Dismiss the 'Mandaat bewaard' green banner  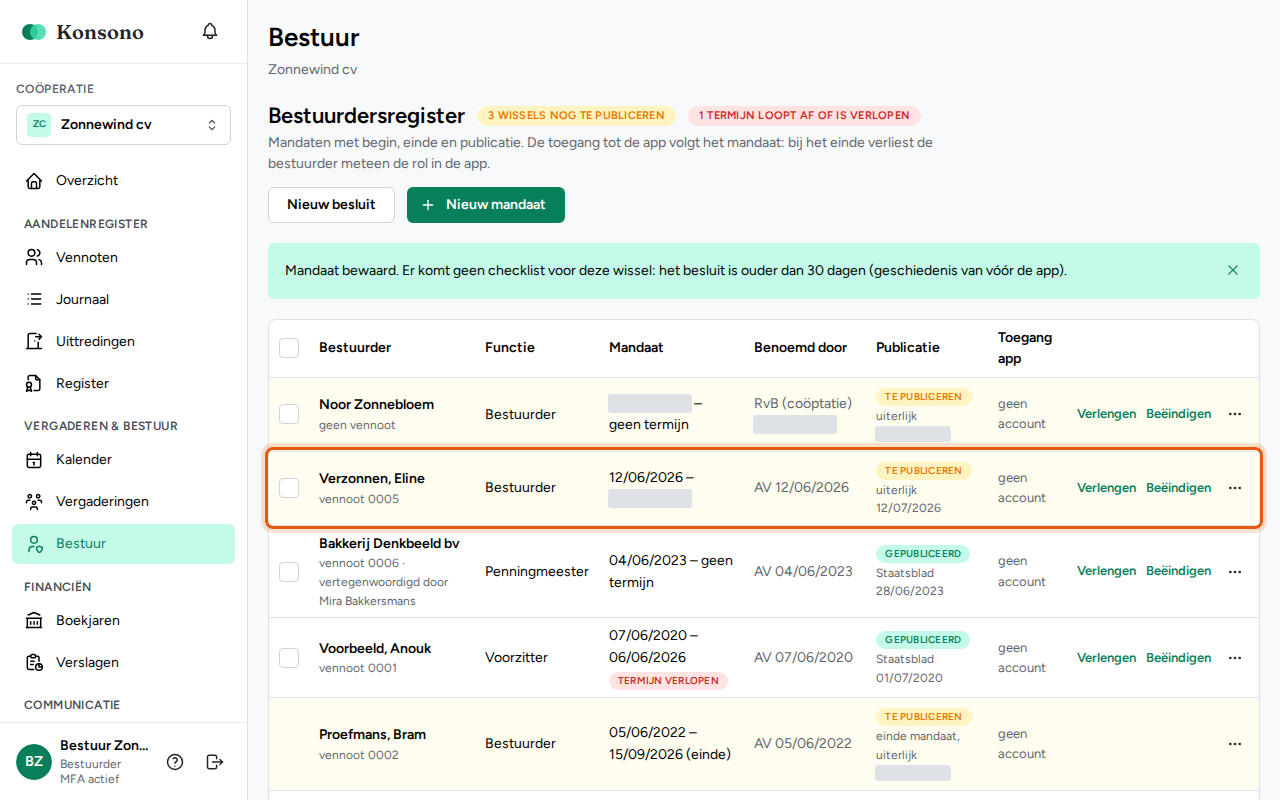(1233, 270)
